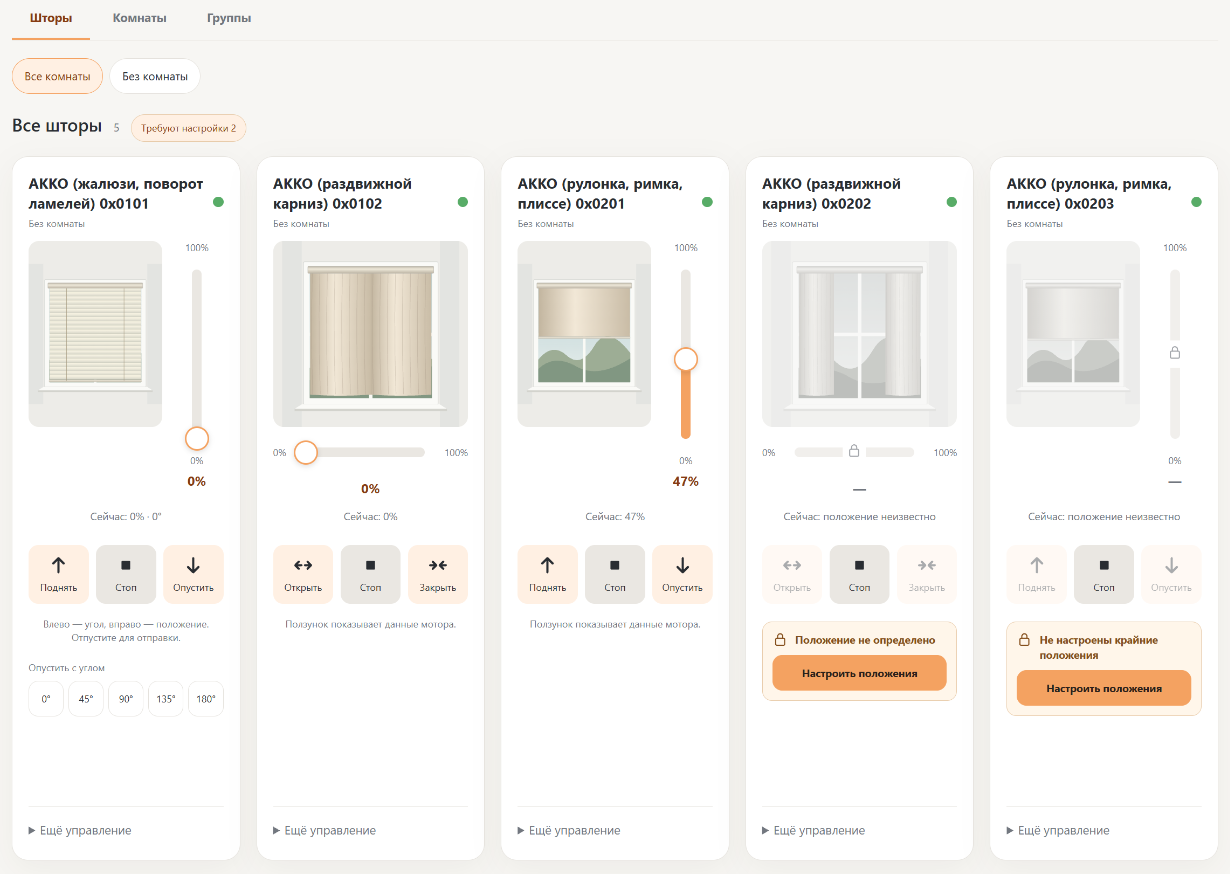Click the lock icon on the 0x0202 slider
The height and width of the screenshot is (874, 1230).
pyautogui.click(x=854, y=452)
